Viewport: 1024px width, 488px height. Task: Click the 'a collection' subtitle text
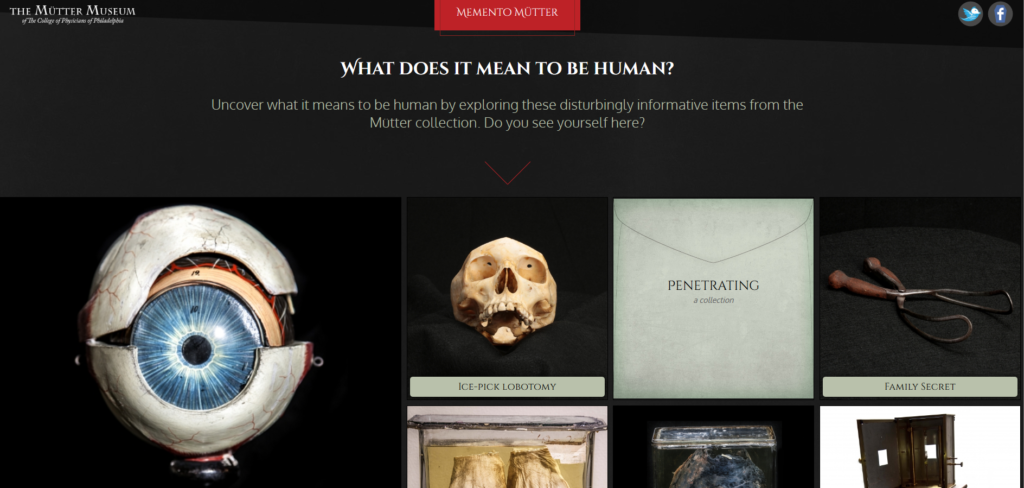coord(713,301)
